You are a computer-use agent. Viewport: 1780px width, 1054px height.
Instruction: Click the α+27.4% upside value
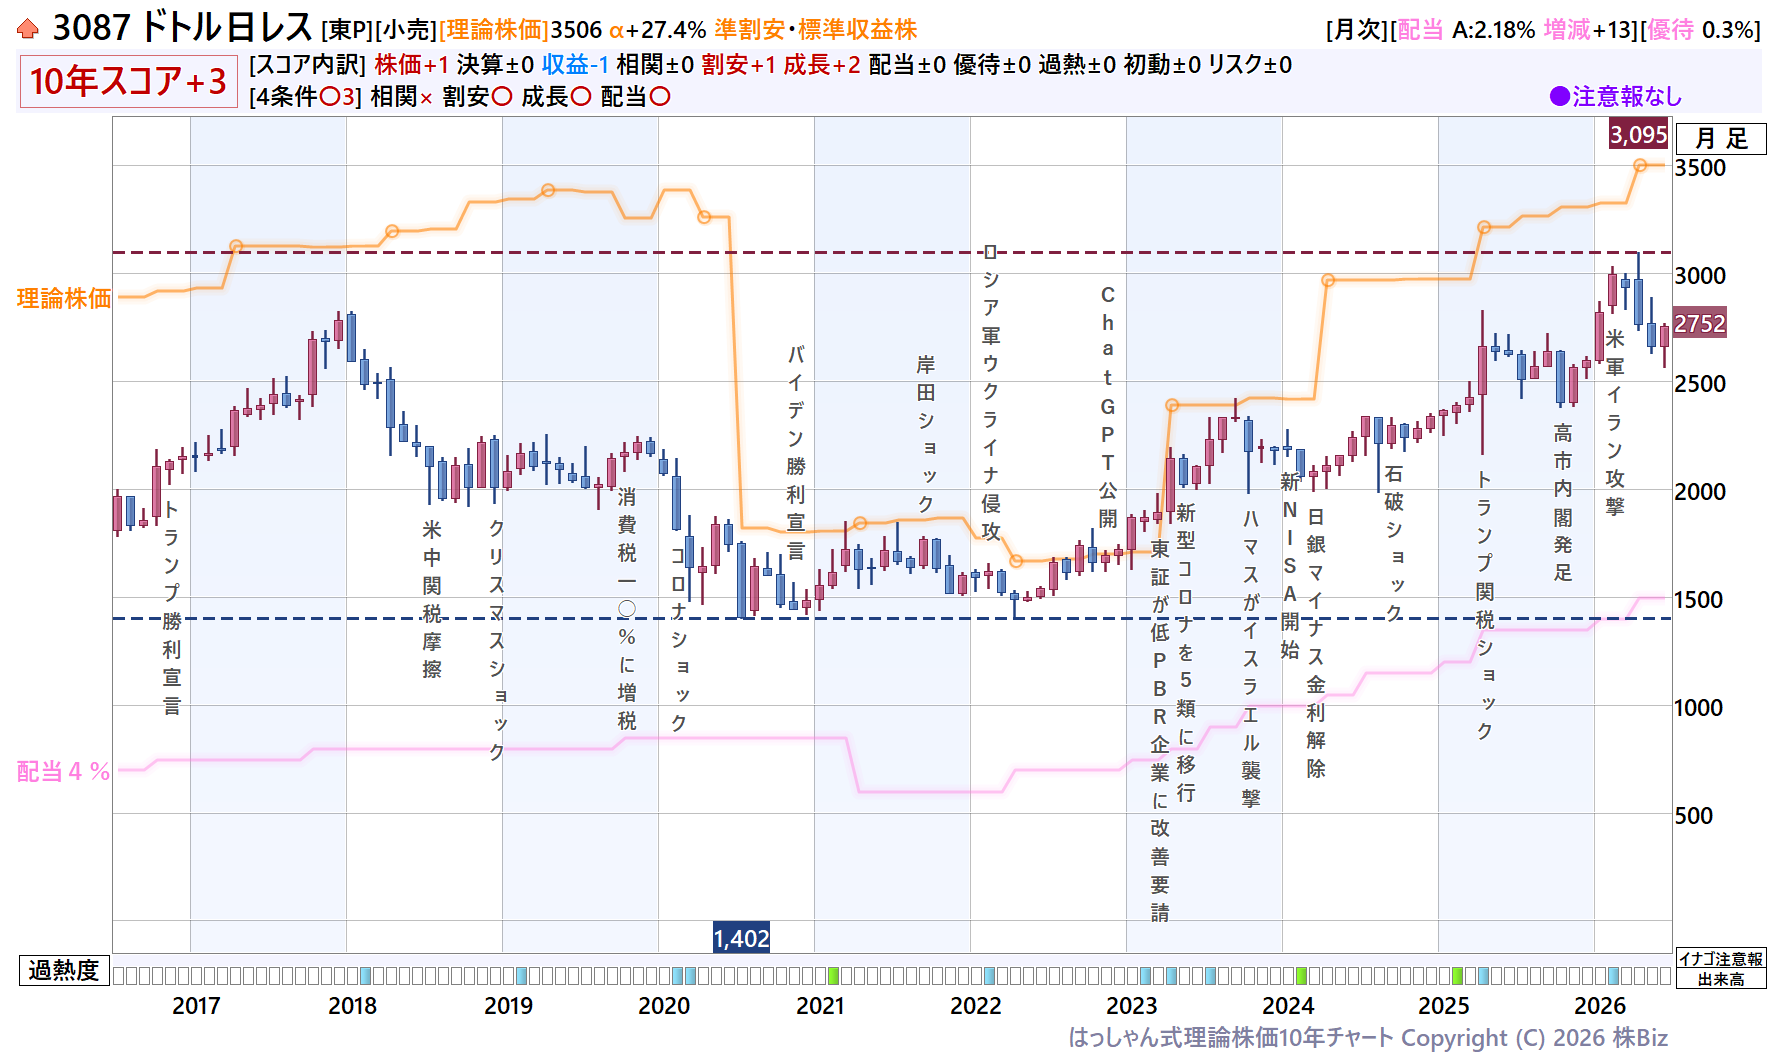(657, 30)
